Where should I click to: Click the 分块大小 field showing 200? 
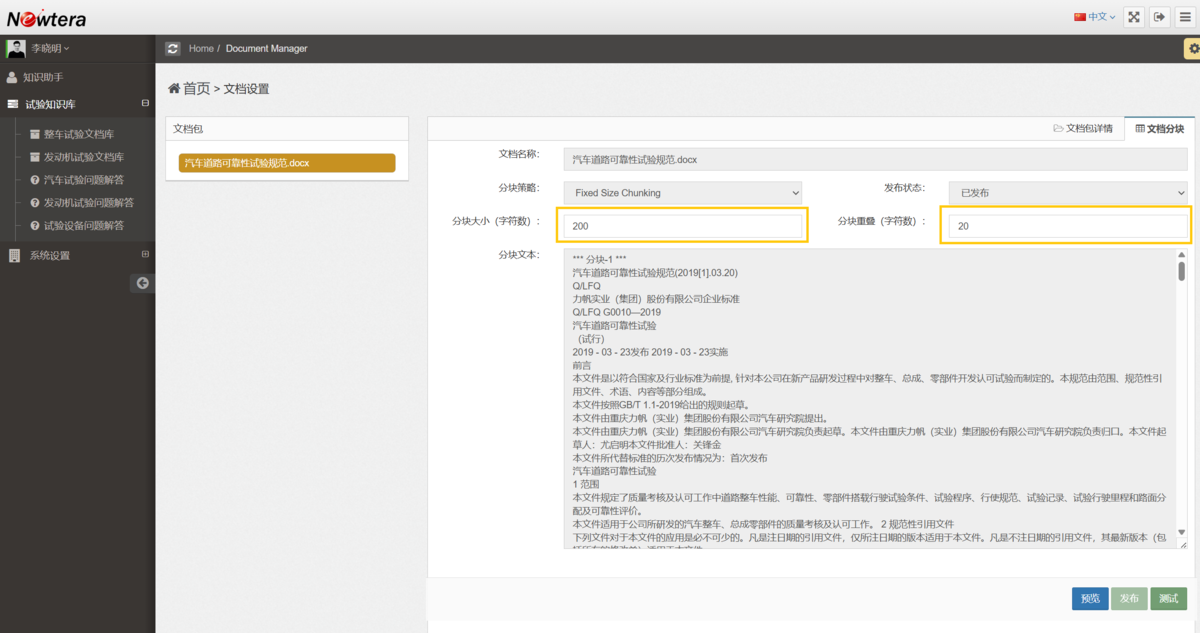[683, 226]
